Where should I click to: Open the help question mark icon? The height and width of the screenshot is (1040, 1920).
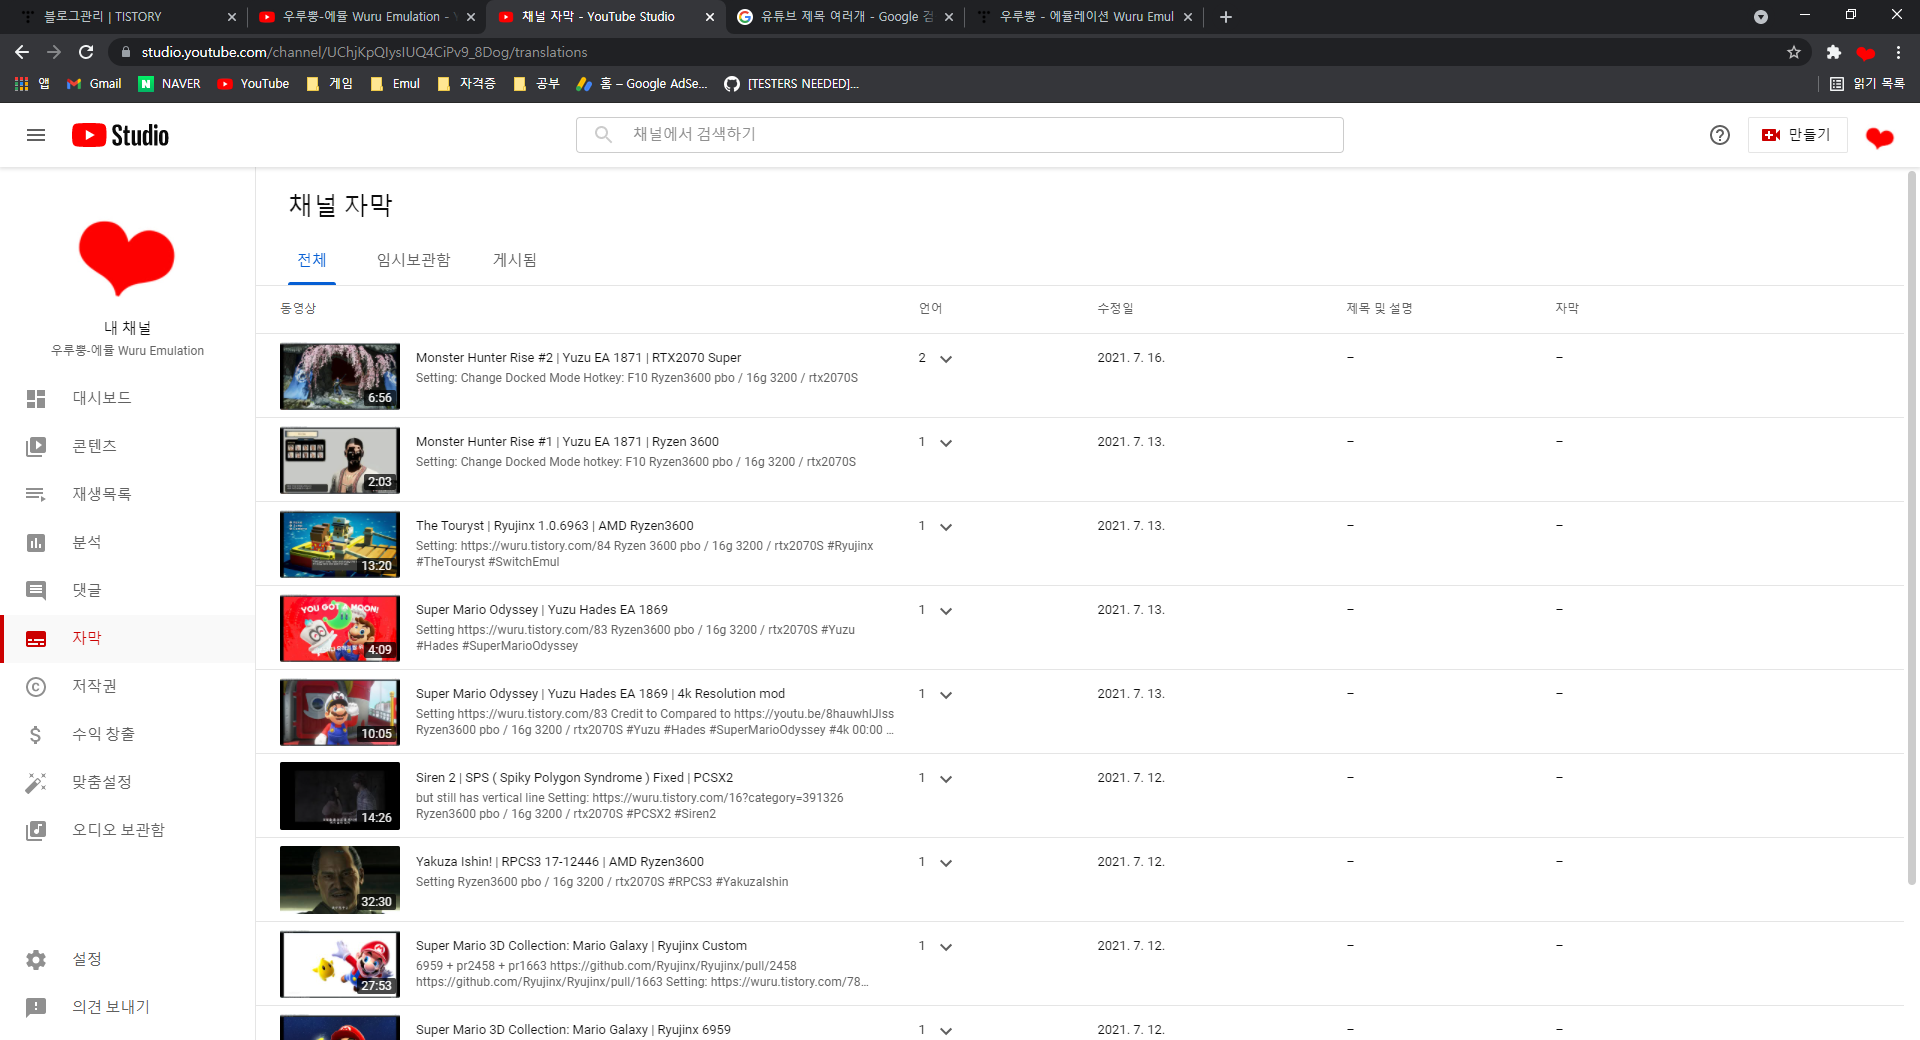1719,135
